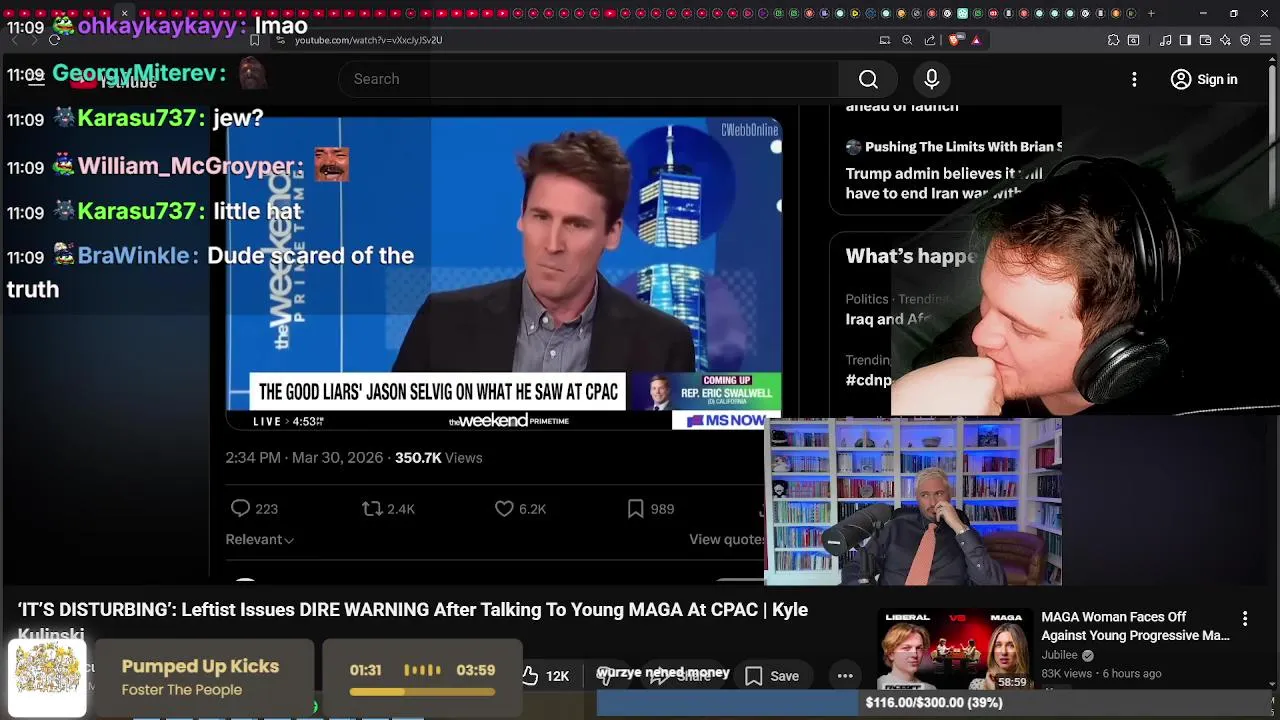1280x720 pixels.
Task: Open the View quotes link
Action: pos(727,539)
